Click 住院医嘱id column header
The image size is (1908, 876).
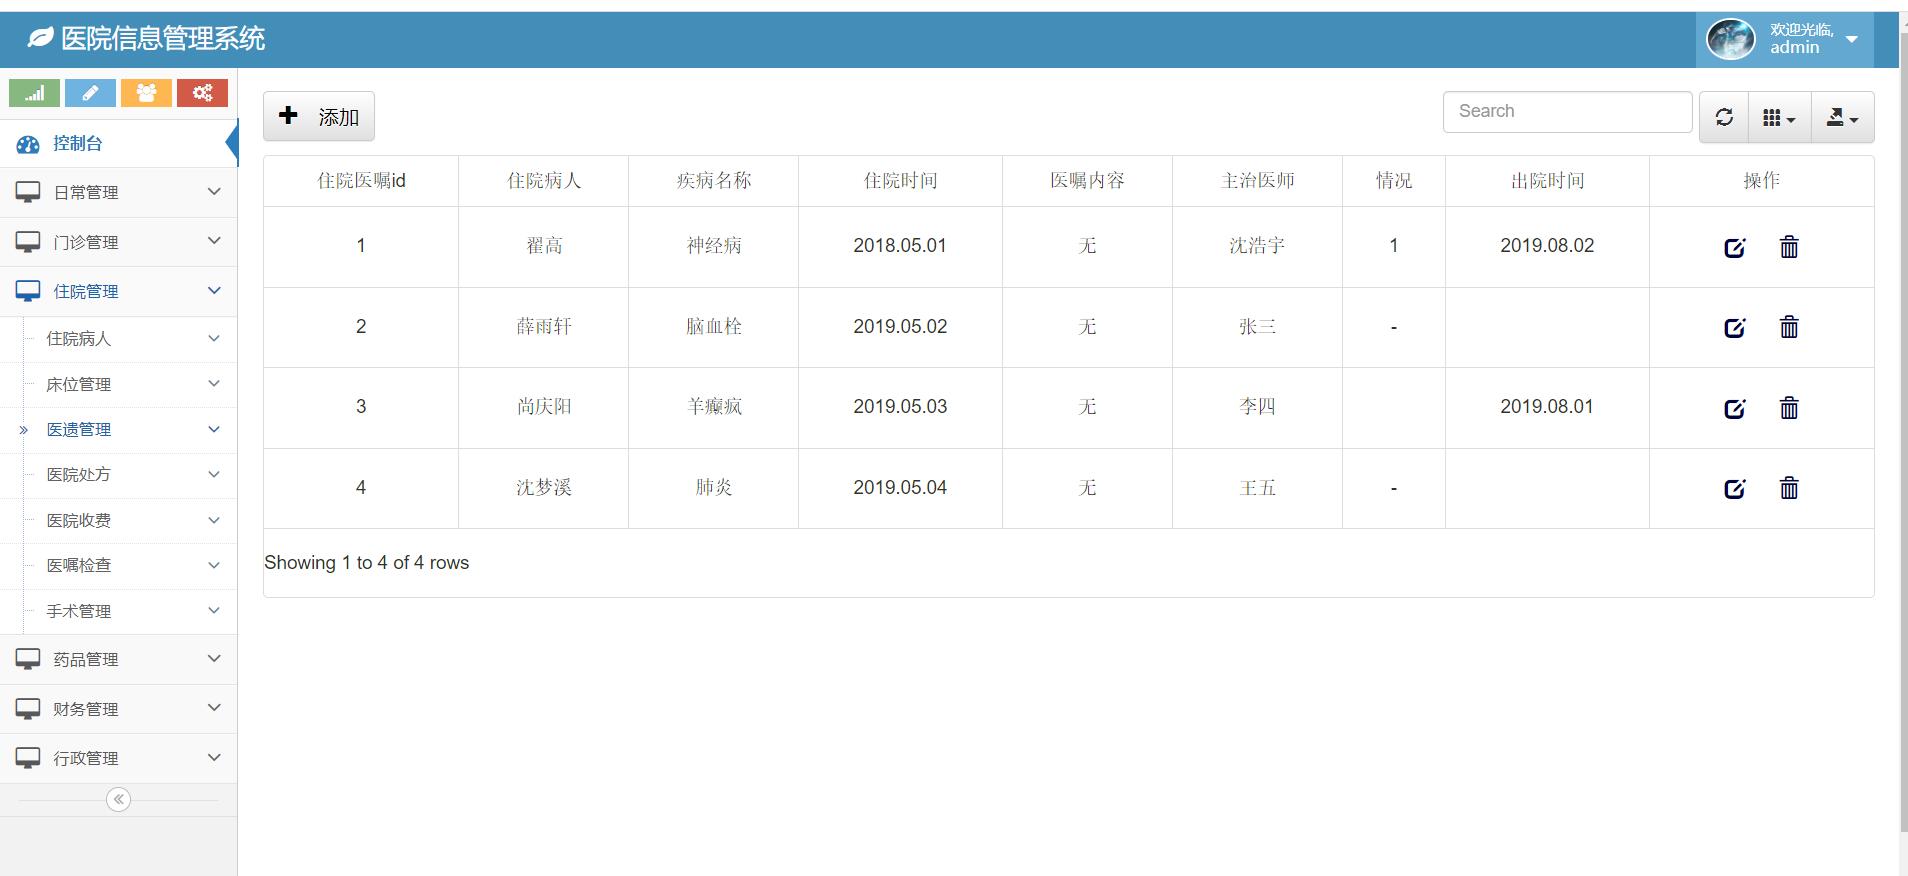pos(361,181)
